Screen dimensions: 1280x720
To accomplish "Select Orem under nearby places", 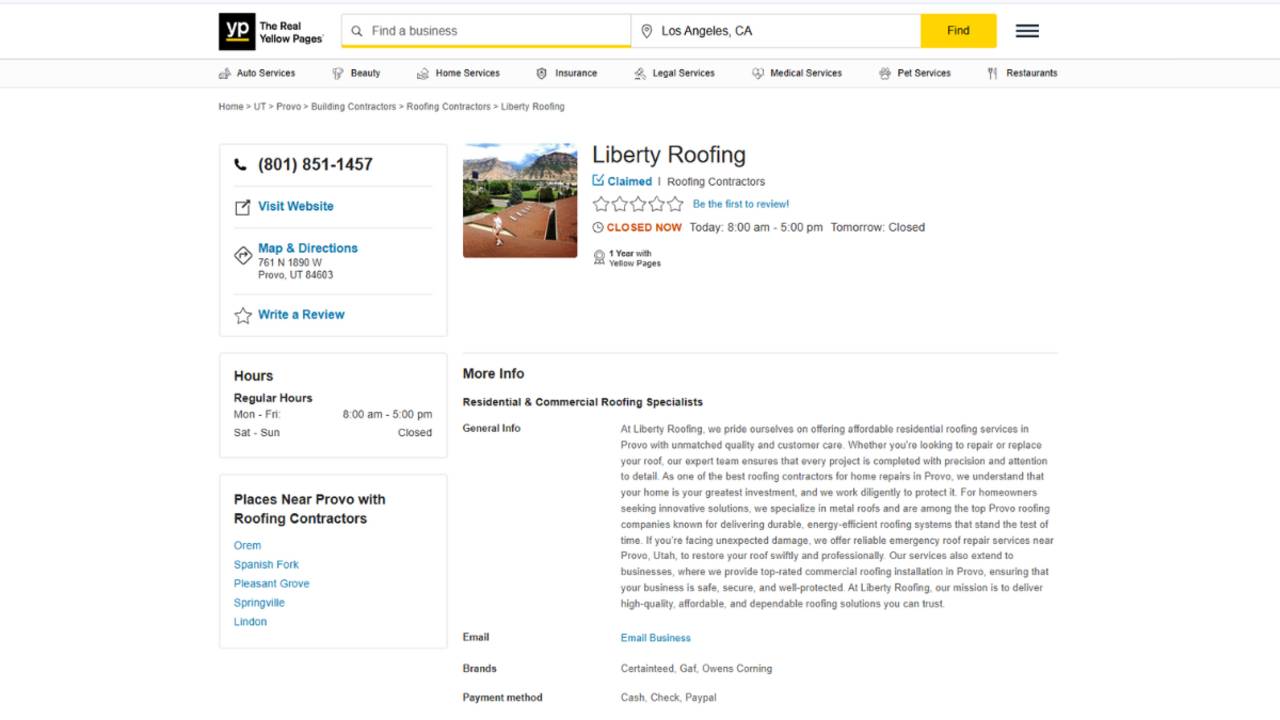I will point(247,545).
